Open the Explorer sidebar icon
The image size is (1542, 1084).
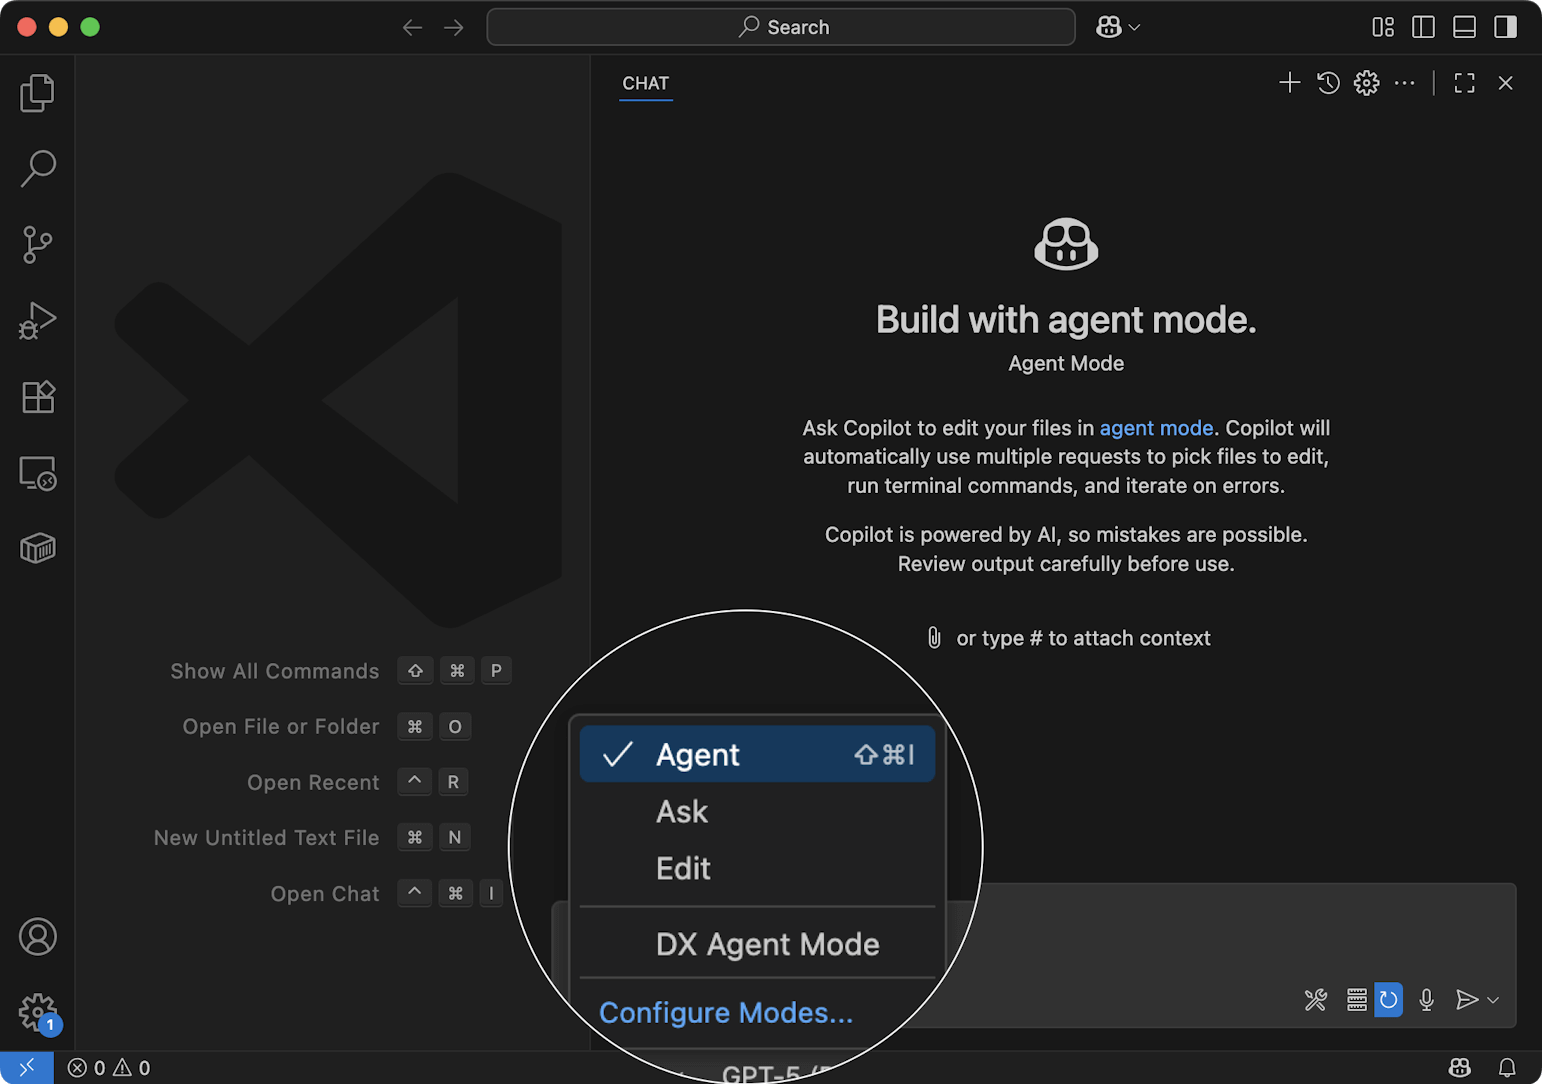38,92
